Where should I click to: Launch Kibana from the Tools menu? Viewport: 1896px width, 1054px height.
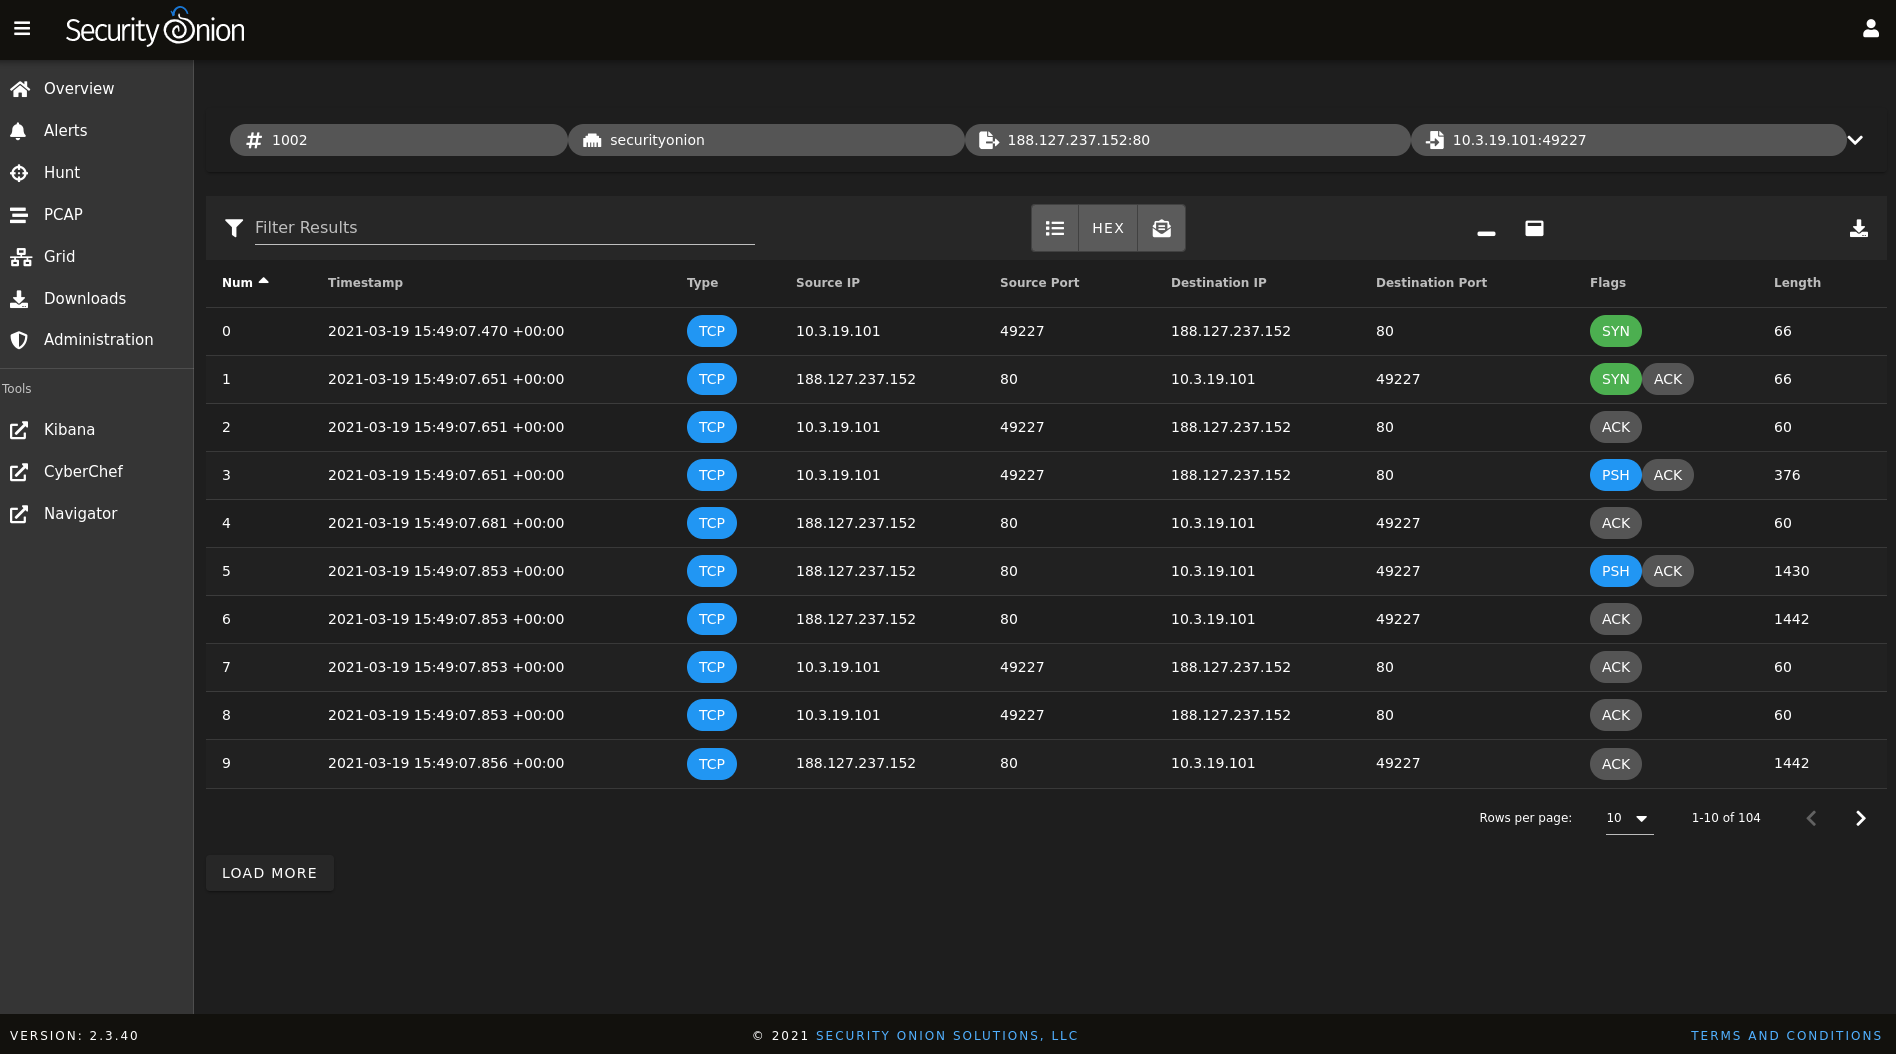click(x=69, y=430)
